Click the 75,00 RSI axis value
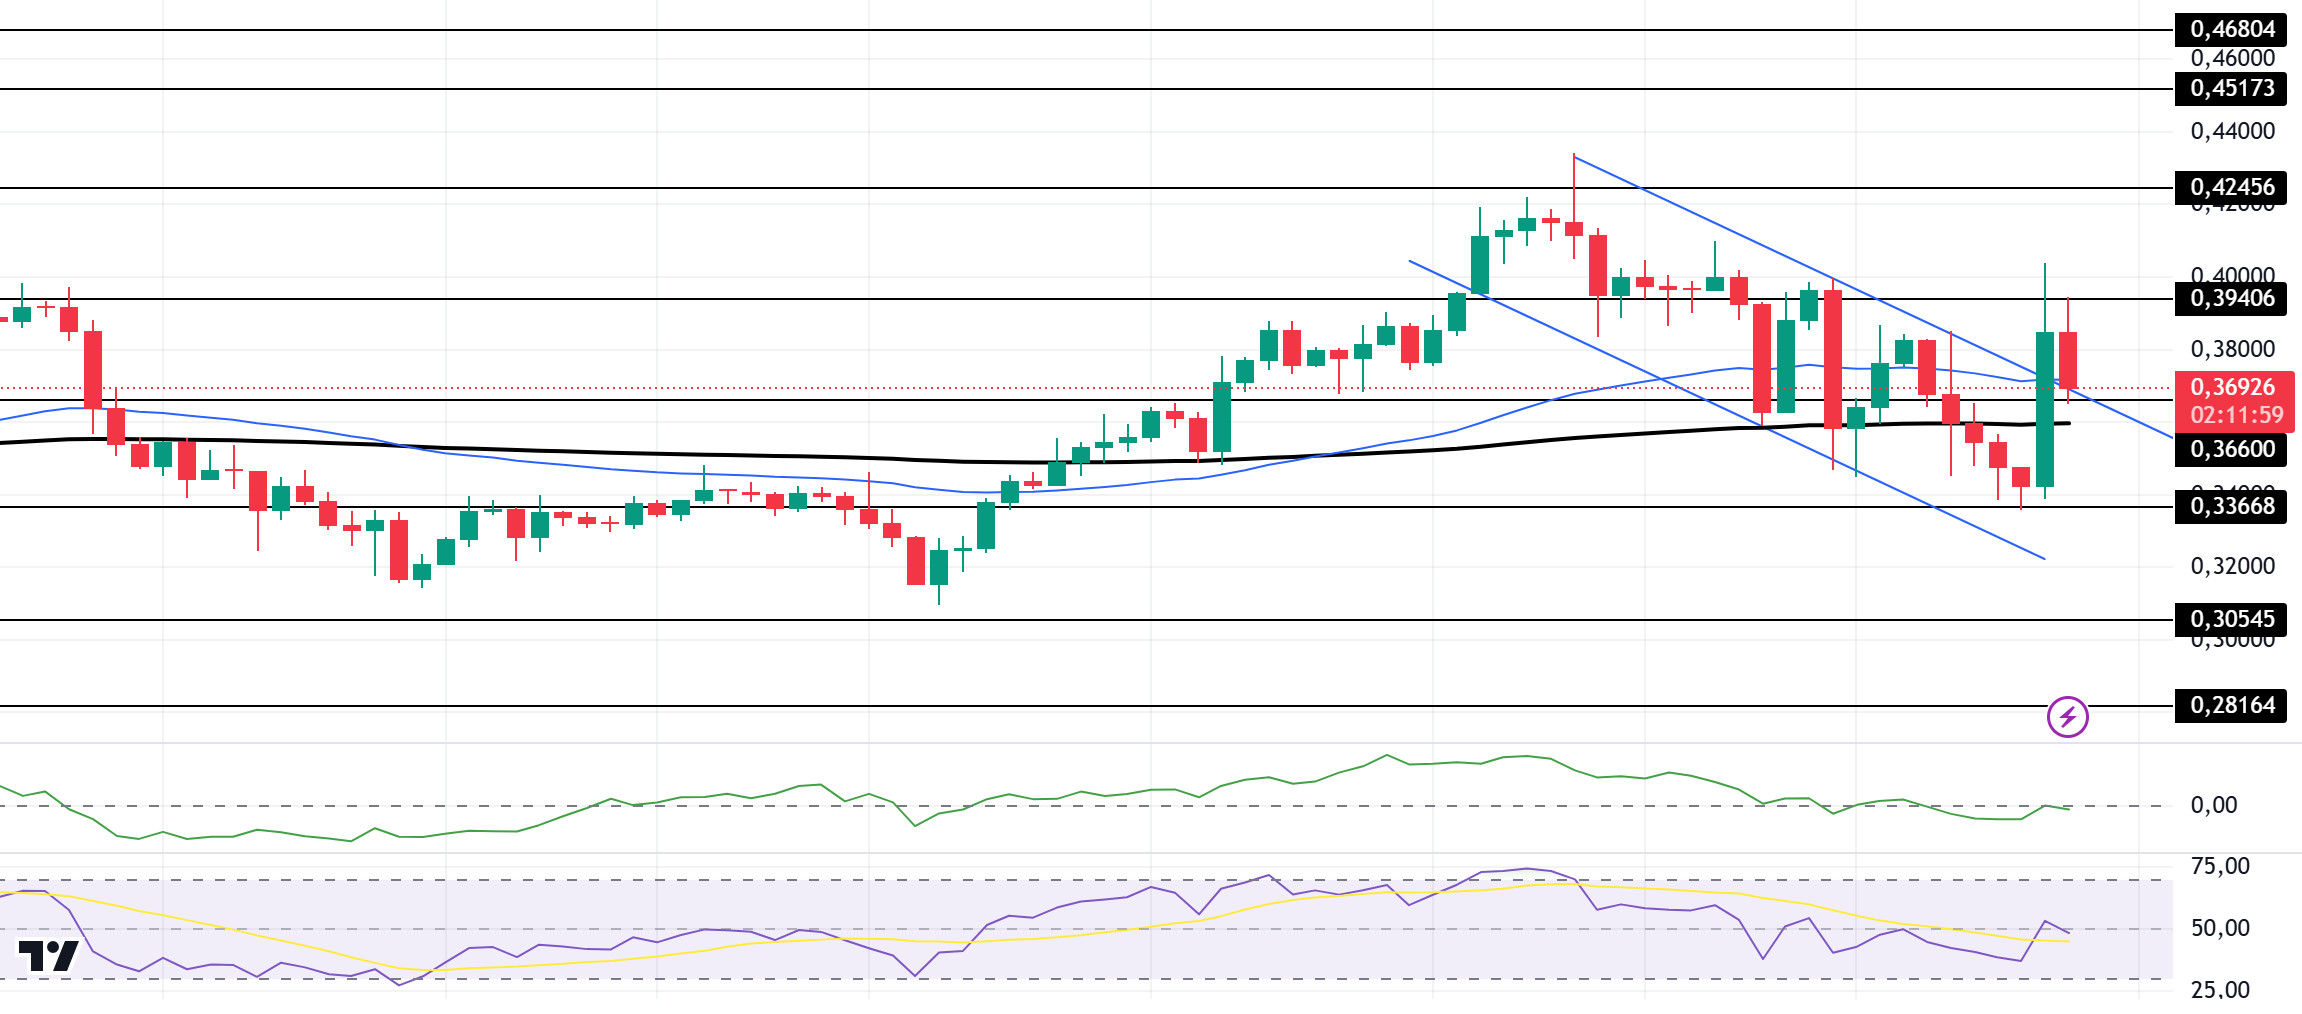Viewport: 2302px width, 1014px height. click(2220, 867)
